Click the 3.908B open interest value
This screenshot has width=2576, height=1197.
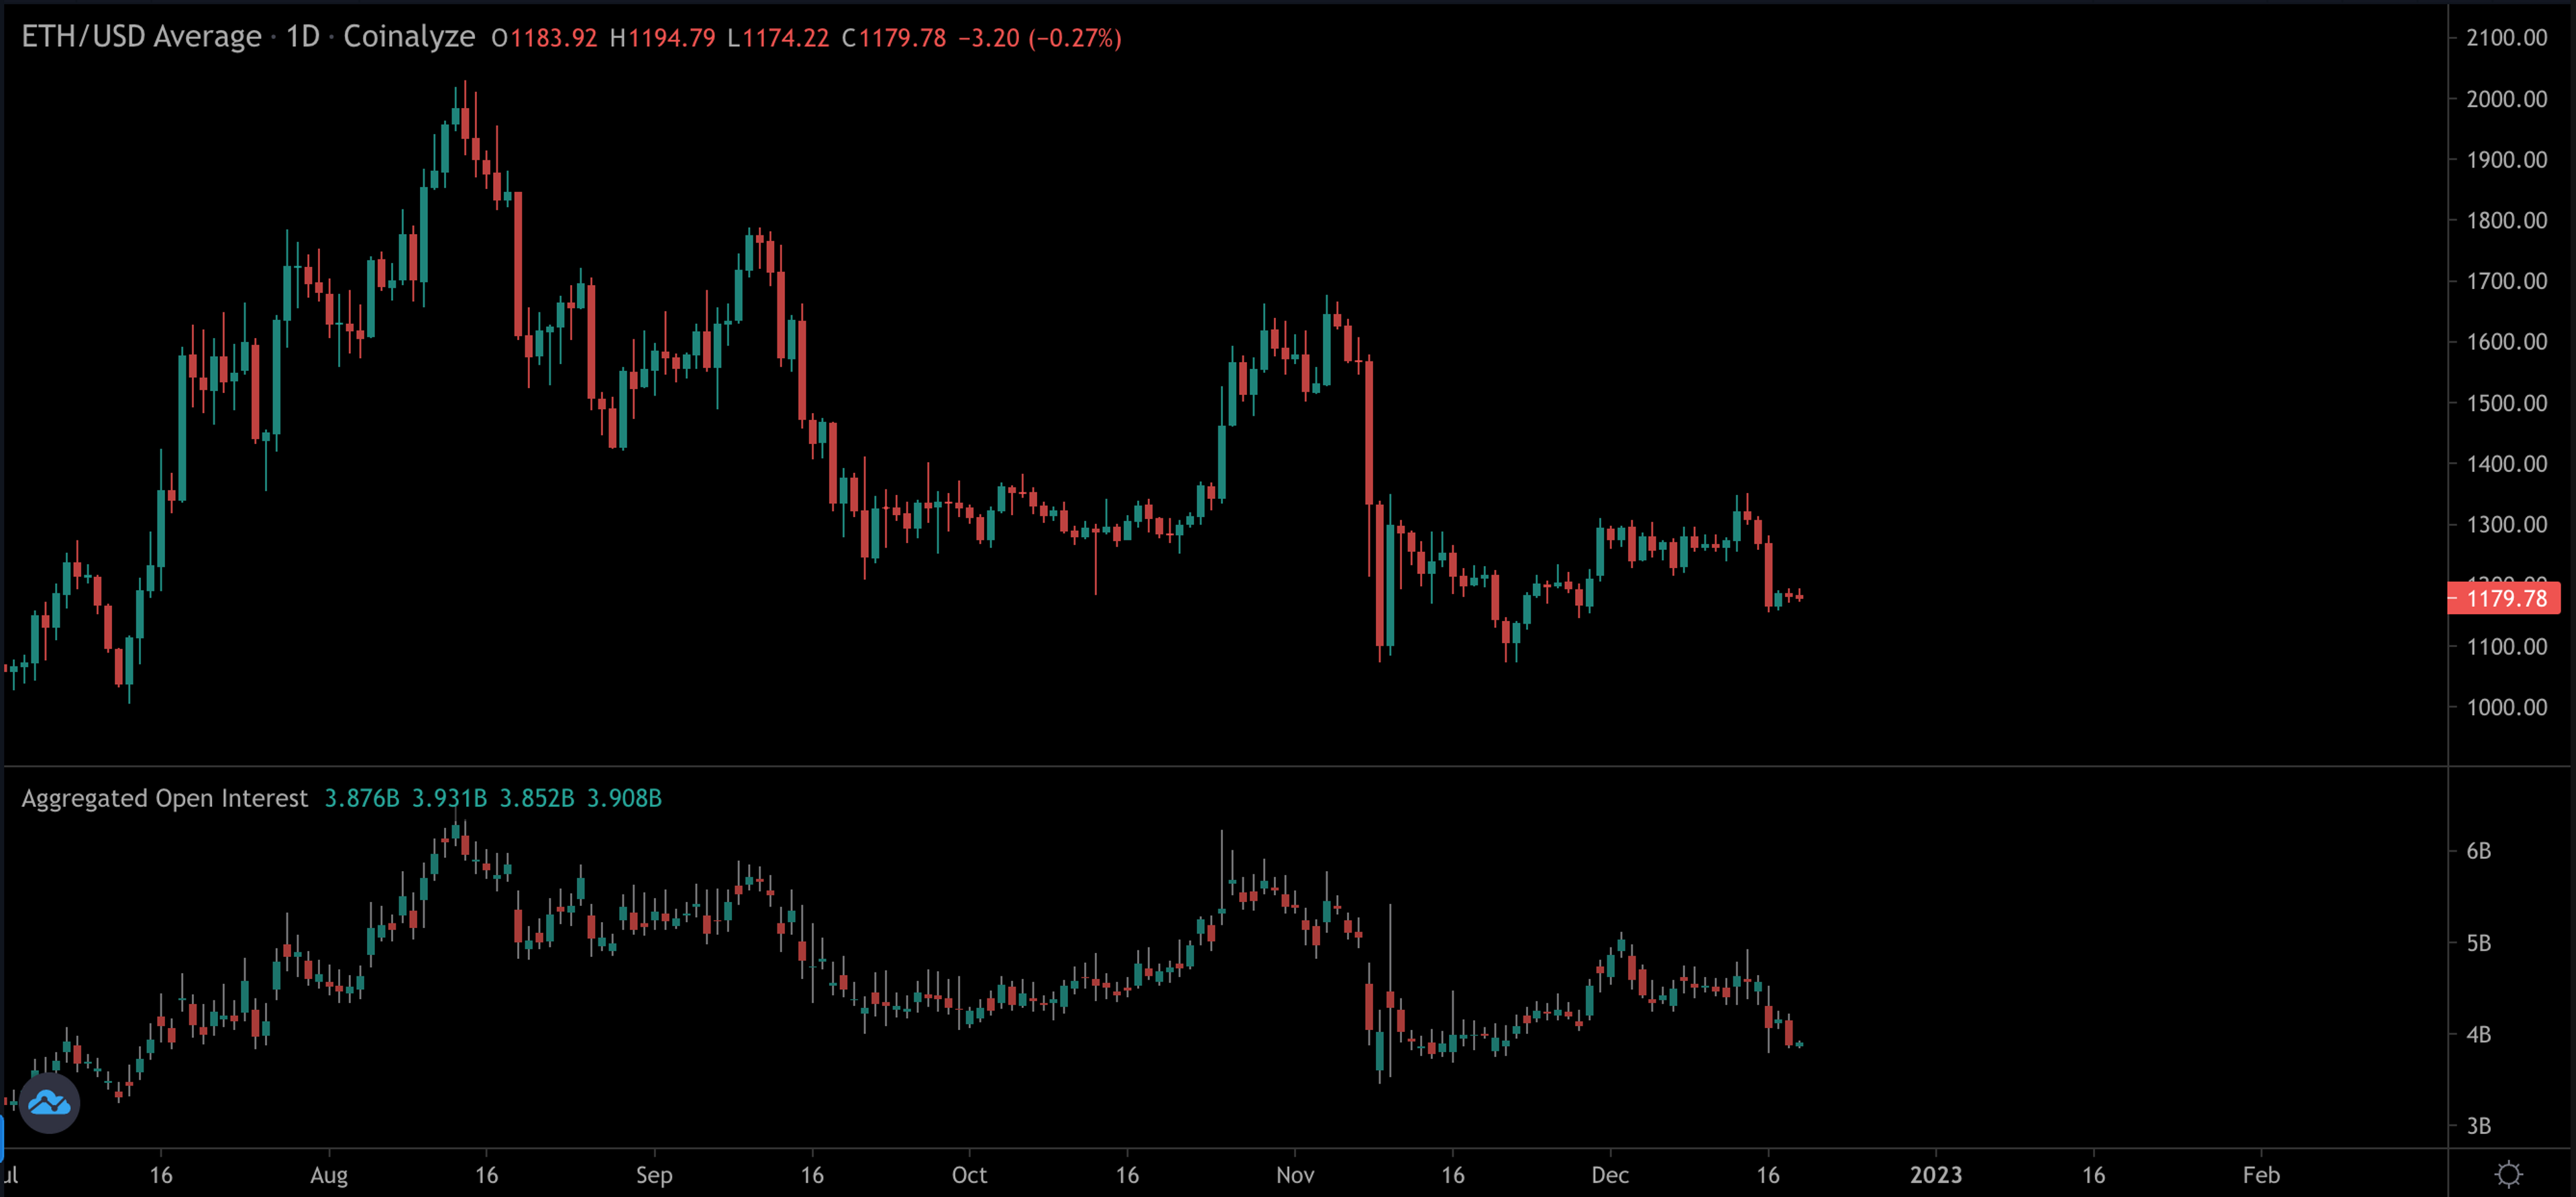[x=623, y=798]
